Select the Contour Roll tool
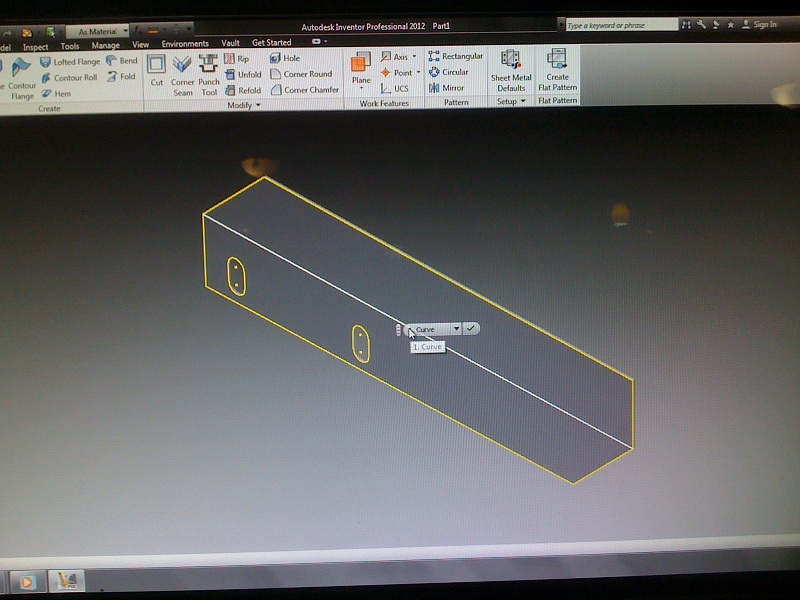Screen dimensions: 800x600 click(69, 78)
